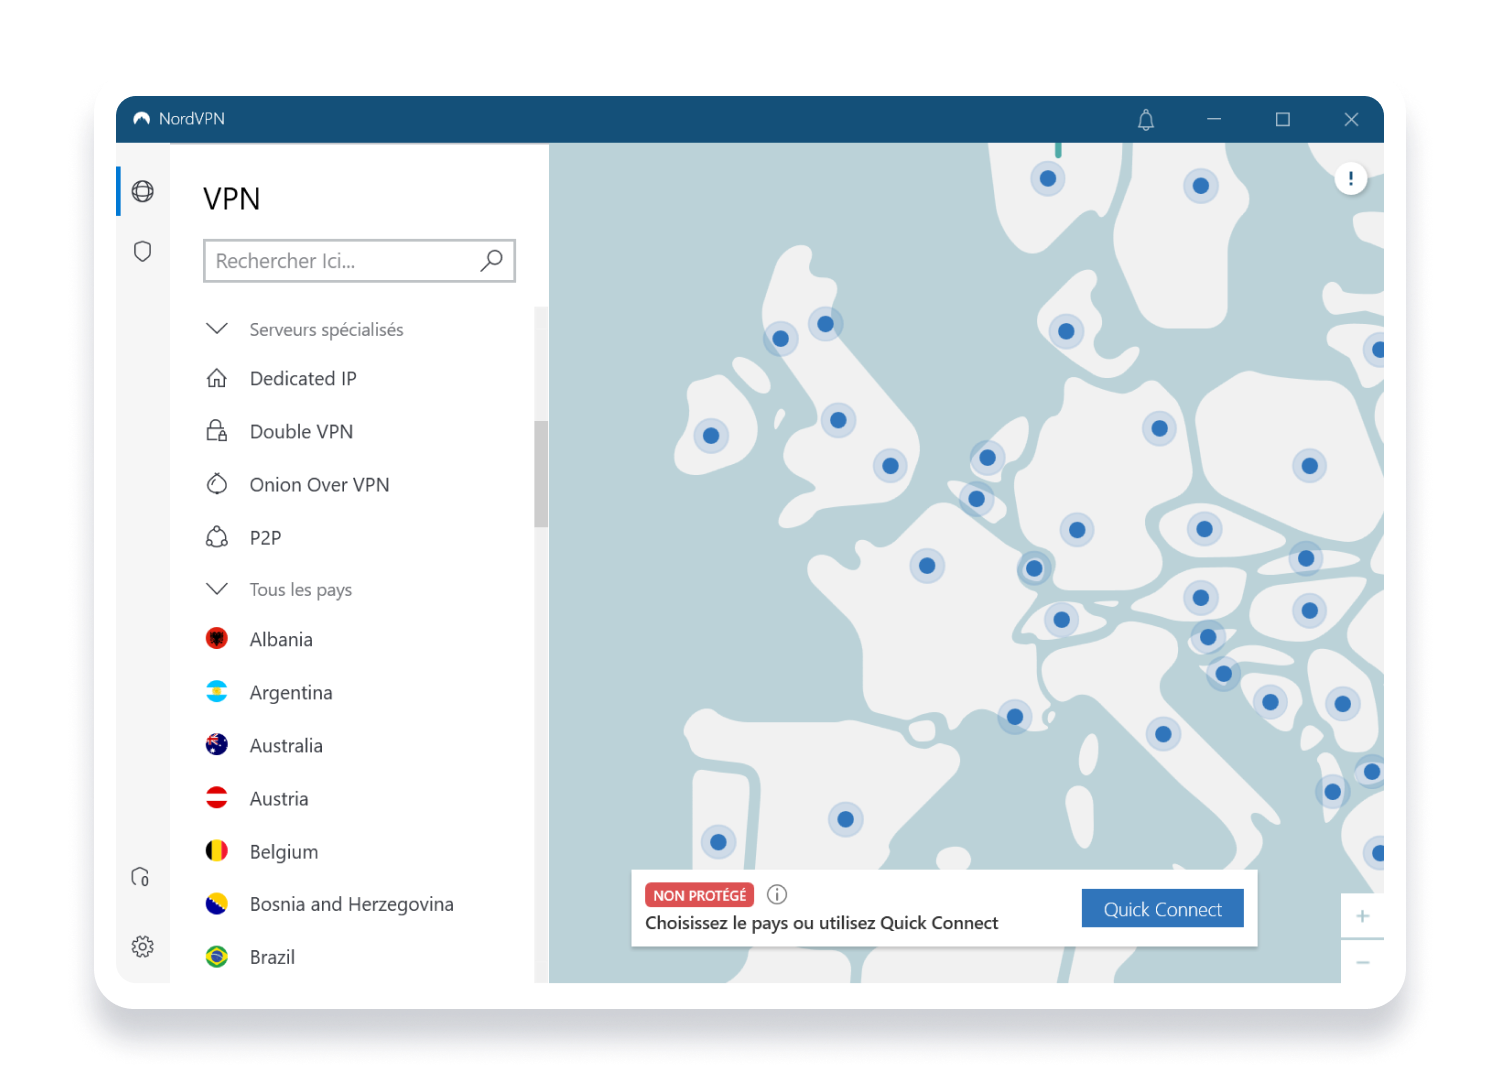The width and height of the screenshot is (1500, 1080).
Task: Zoom in on the map with plus control
Action: coord(1361,915)
